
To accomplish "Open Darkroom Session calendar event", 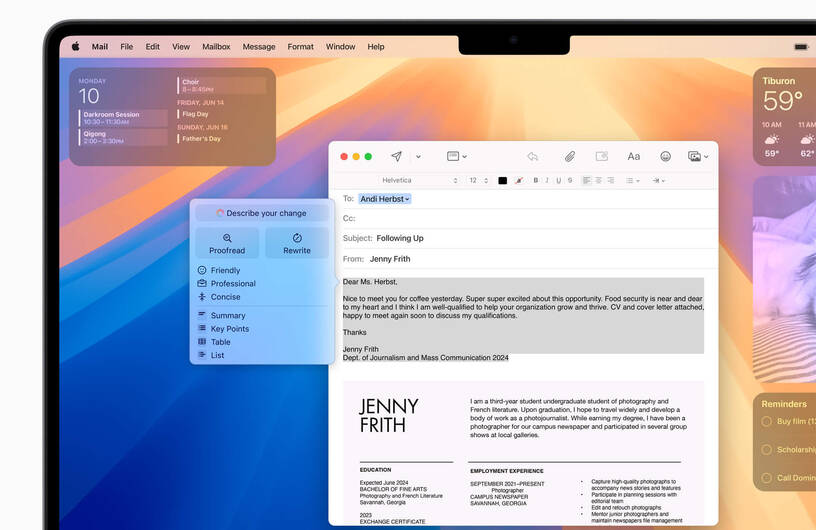I will (123, 118).
